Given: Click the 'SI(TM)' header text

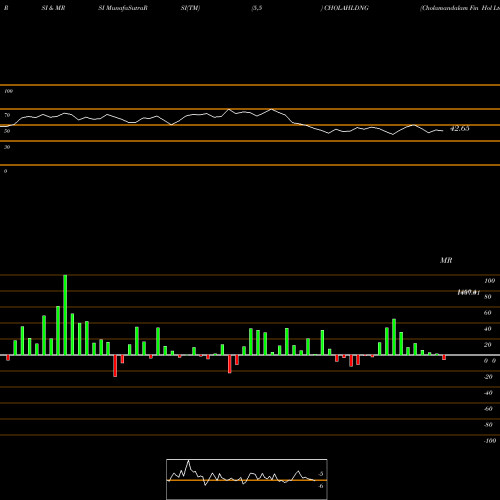Looking at the screenshot, I should click(190, 8).
